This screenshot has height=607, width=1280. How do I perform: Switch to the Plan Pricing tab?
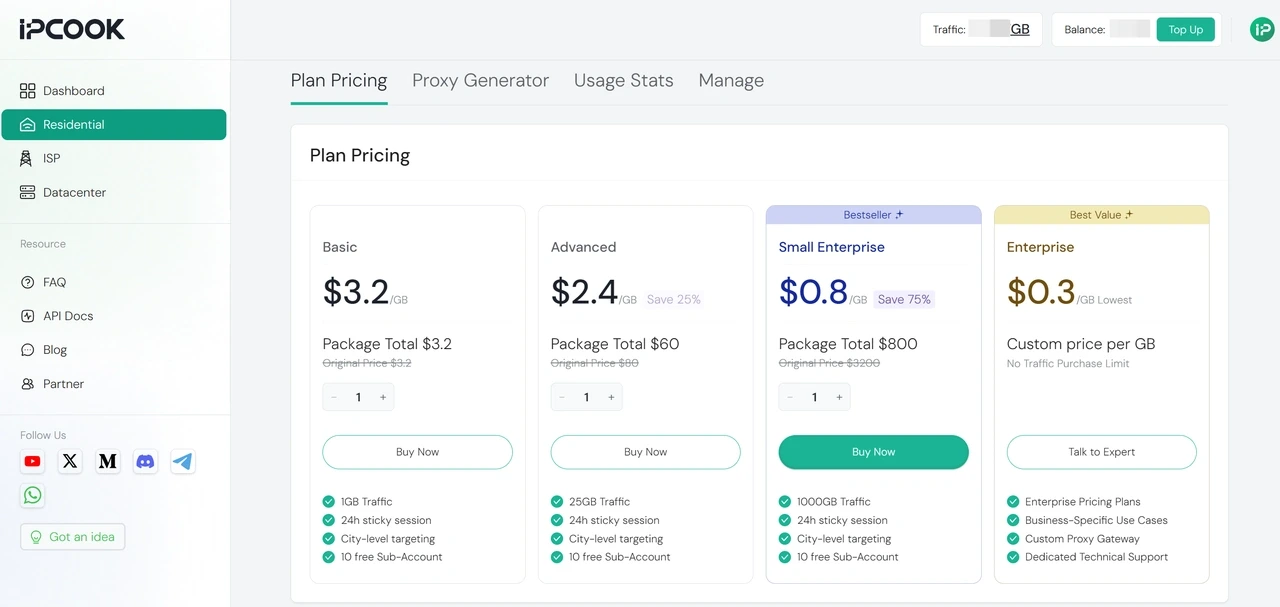tap(339, 81)
